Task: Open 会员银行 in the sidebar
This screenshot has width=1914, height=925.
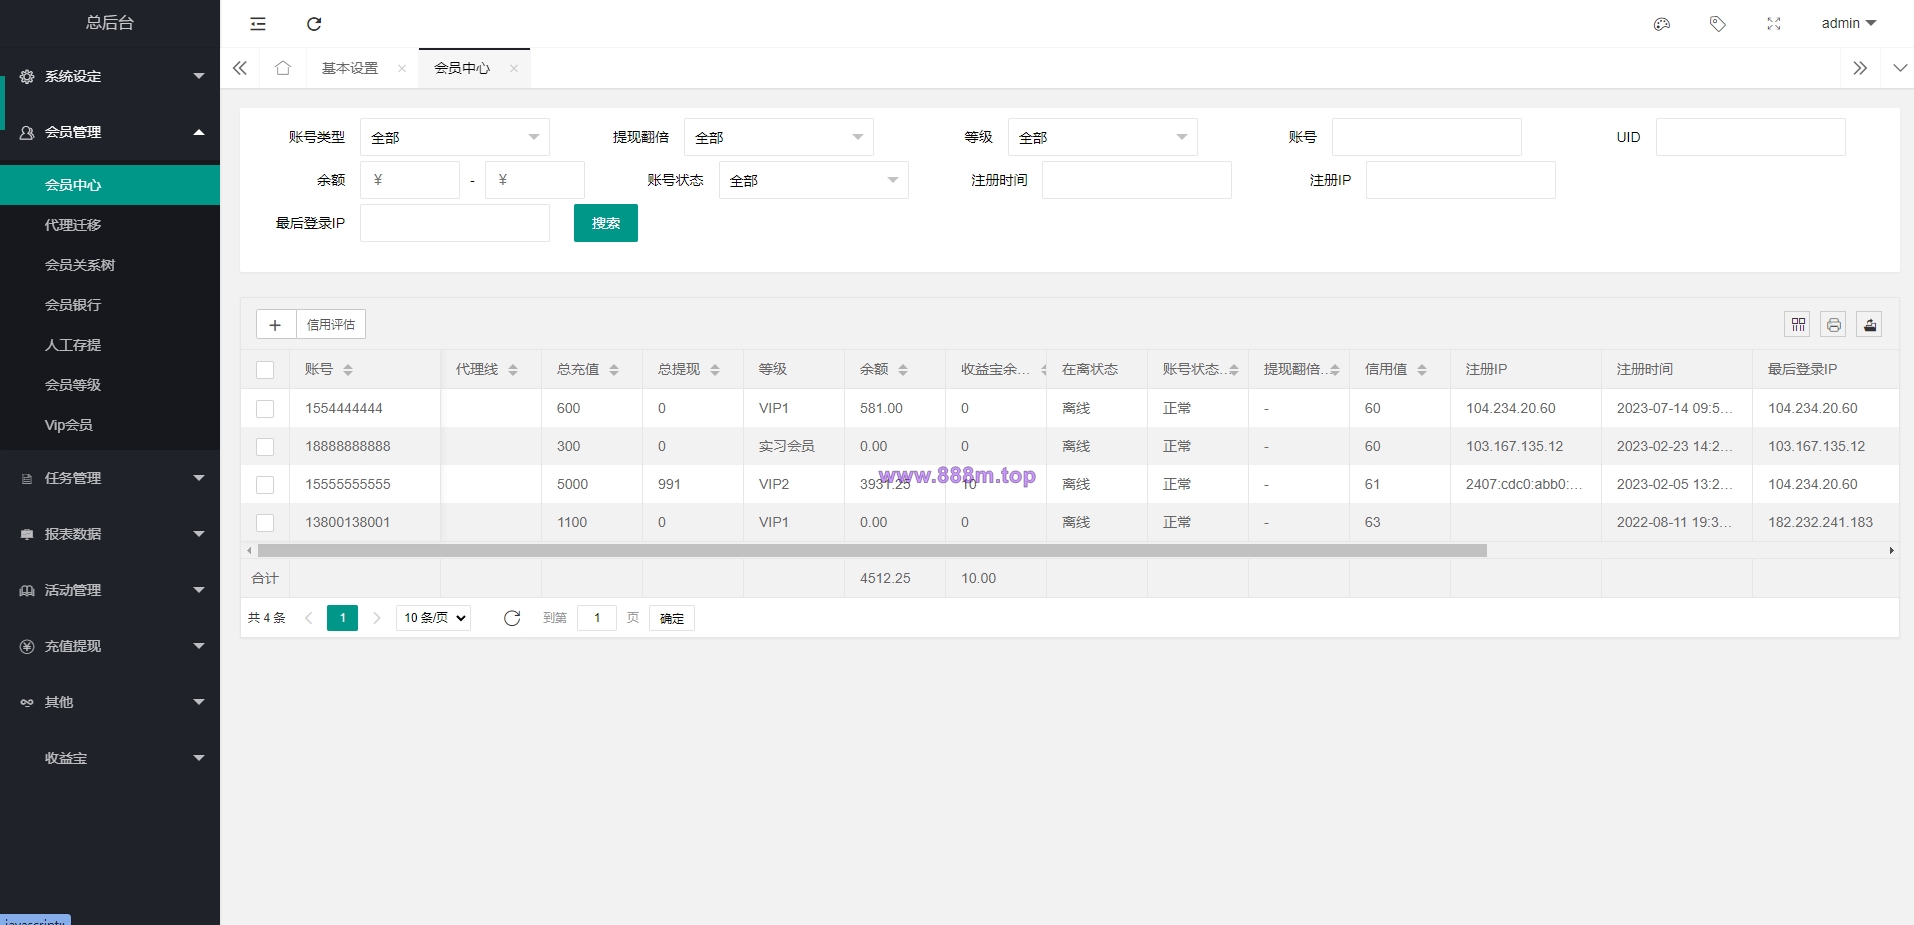Action: (x=110, y=305)
